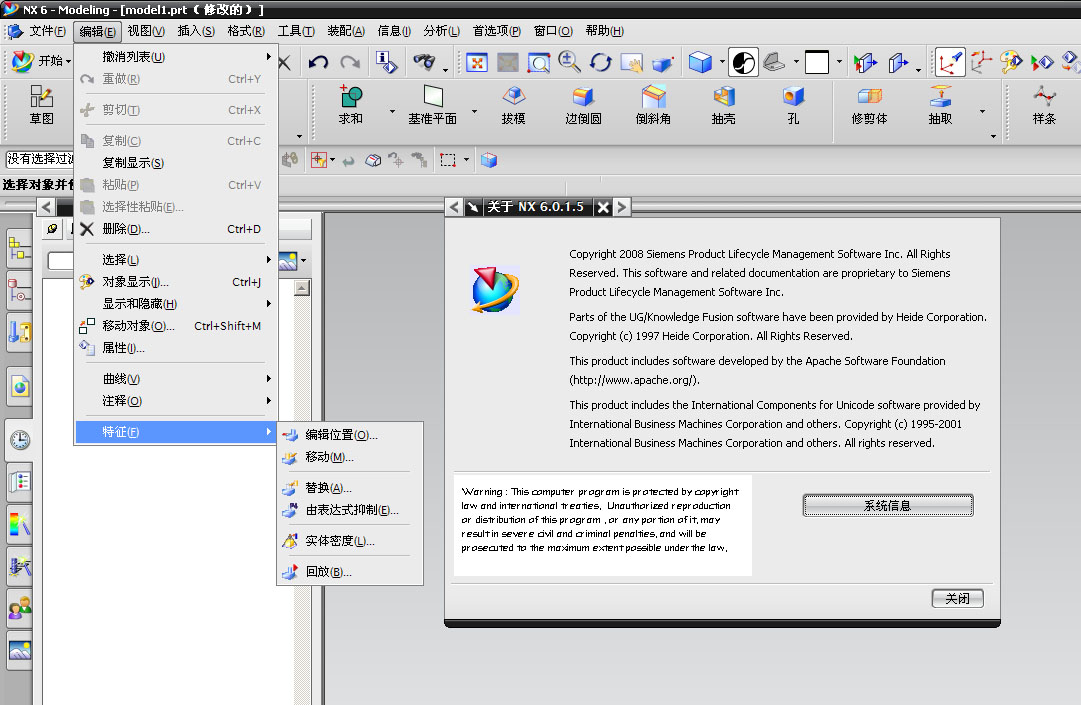
Task: Close the About NX 6.0.1.5 tab
Action: (603, 207)
